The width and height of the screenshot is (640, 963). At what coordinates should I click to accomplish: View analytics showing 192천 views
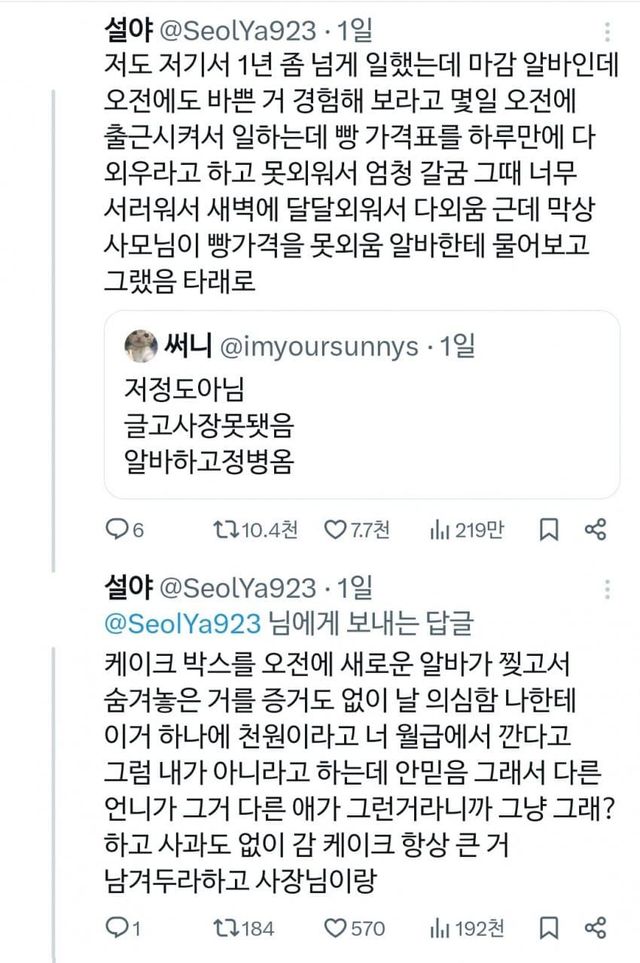441,928
